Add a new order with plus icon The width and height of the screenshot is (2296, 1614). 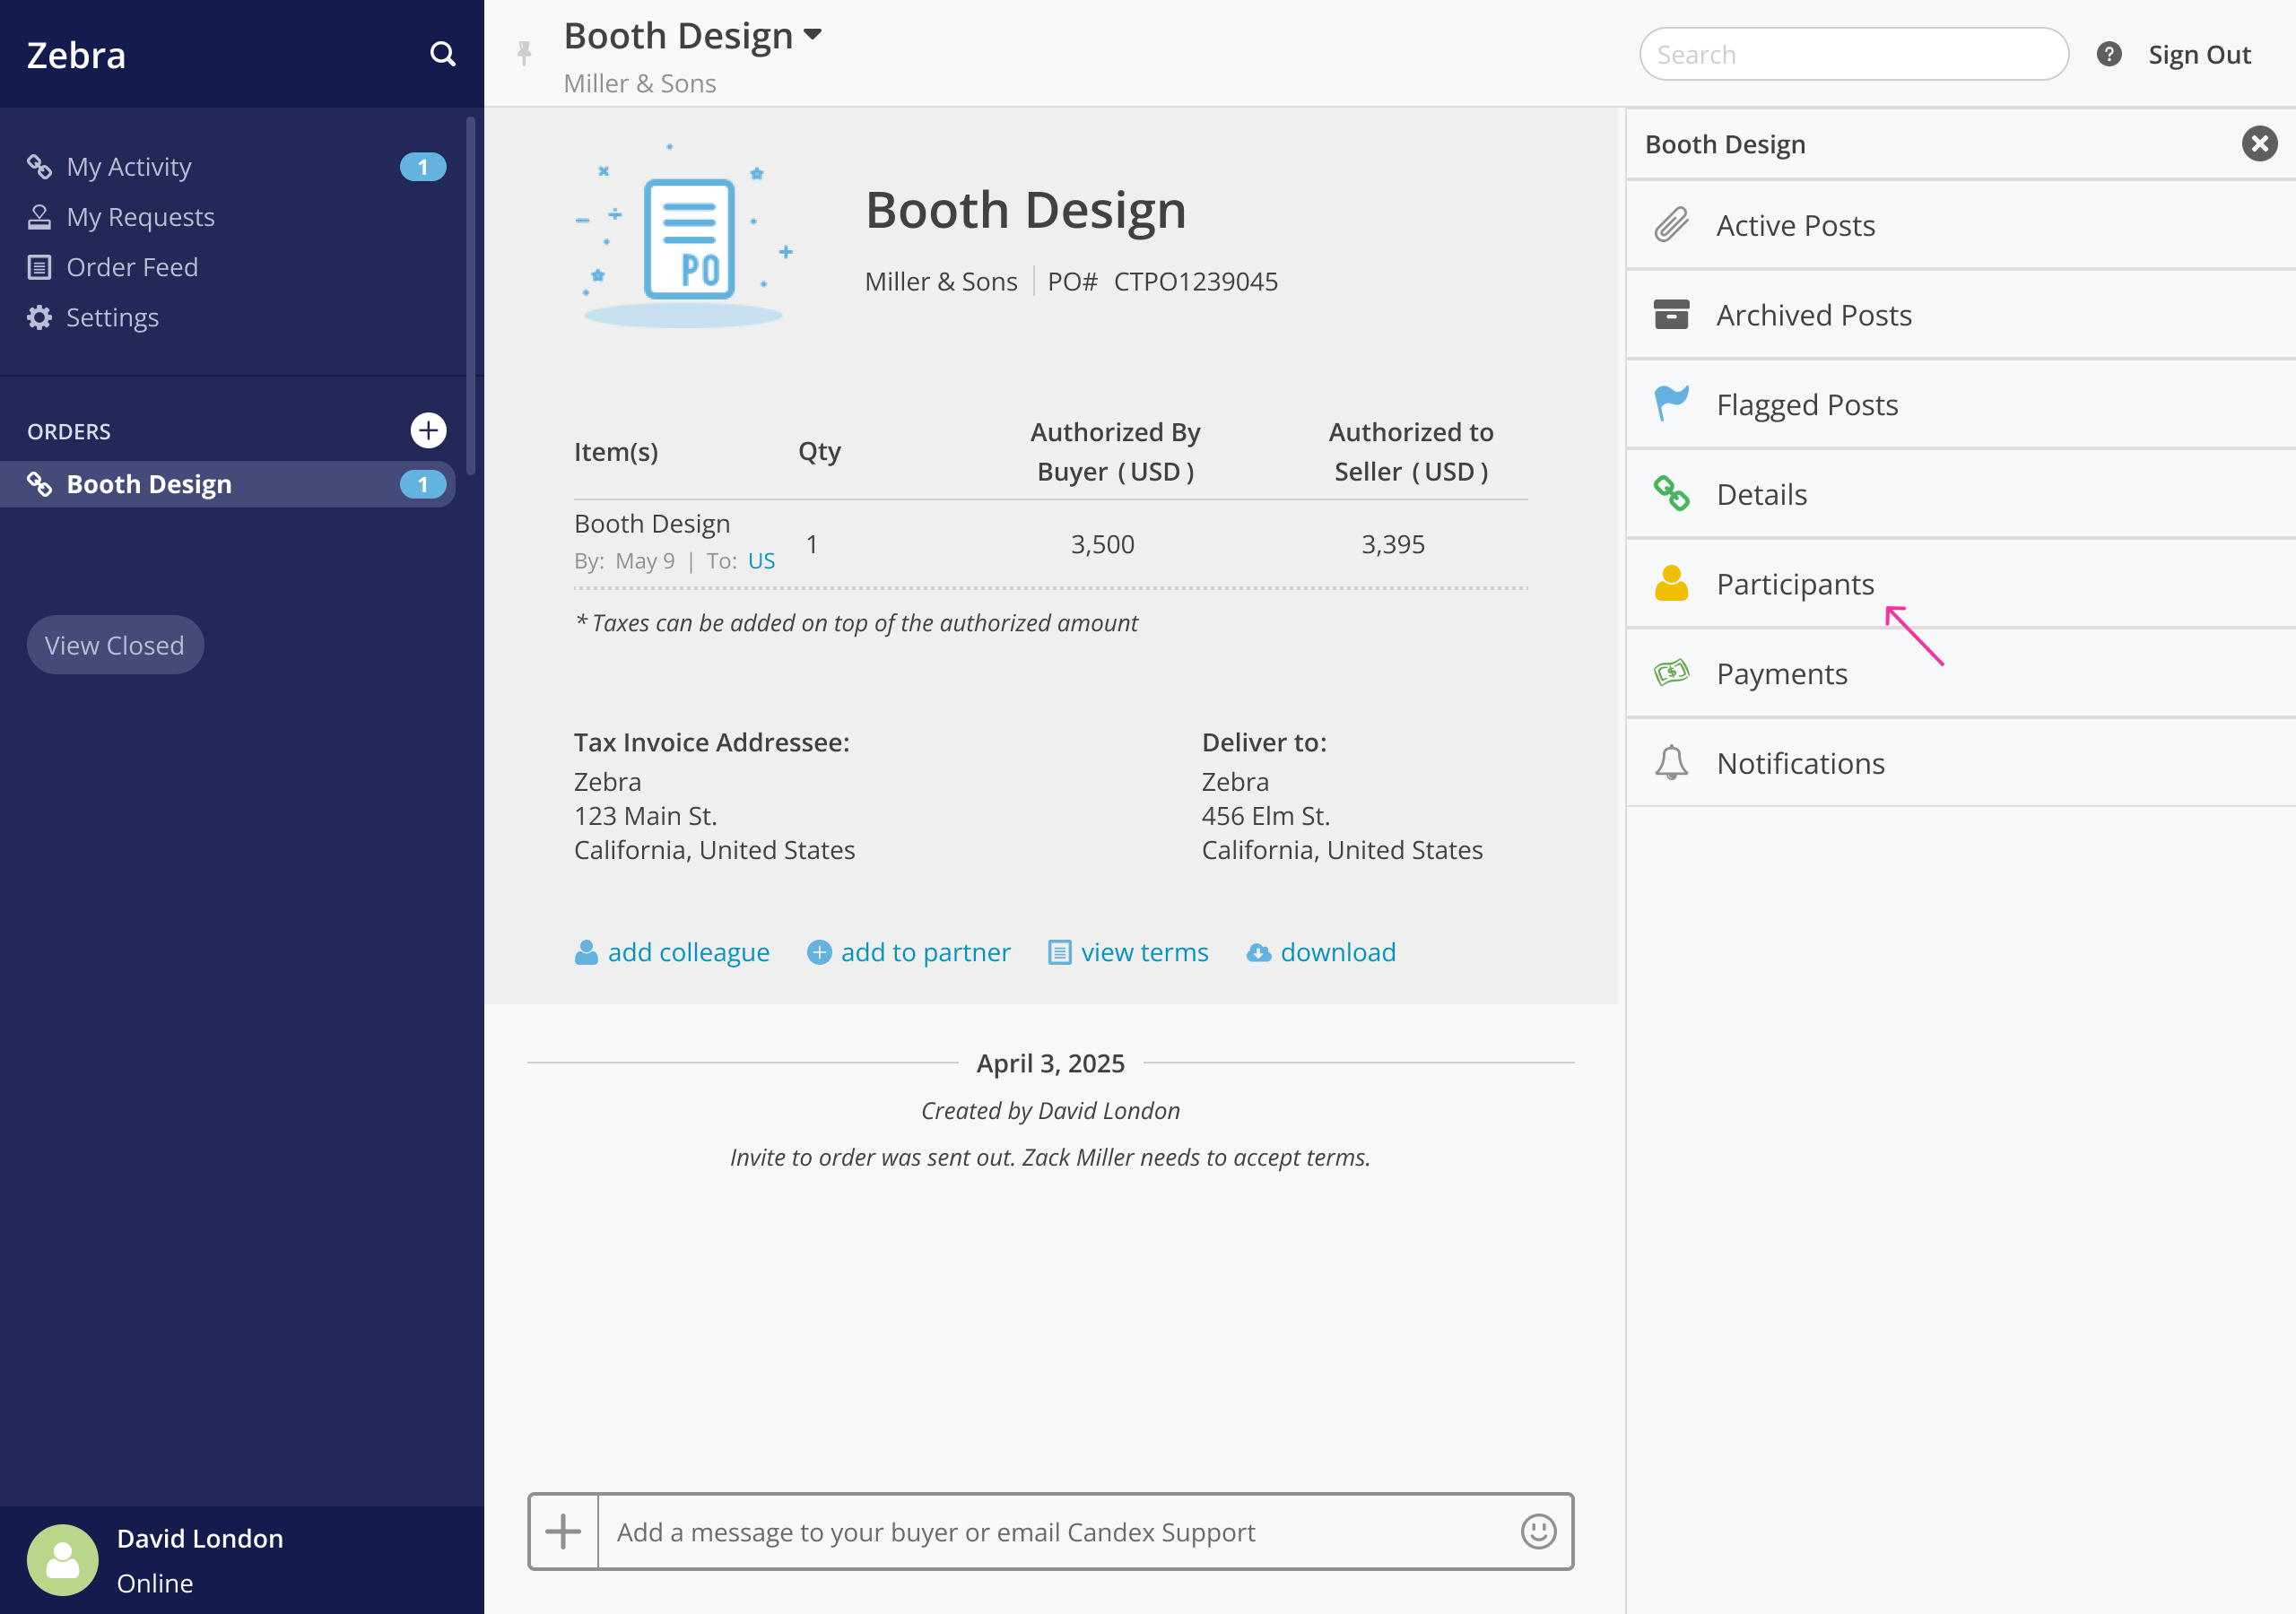tap(428, 431)
